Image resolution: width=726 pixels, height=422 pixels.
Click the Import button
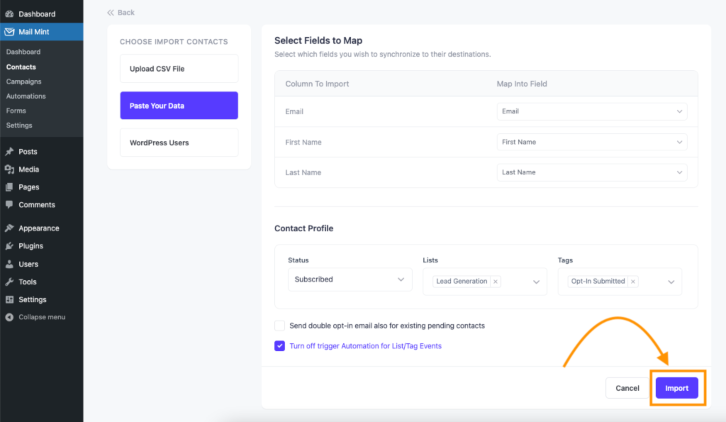[x=677, y=388]
